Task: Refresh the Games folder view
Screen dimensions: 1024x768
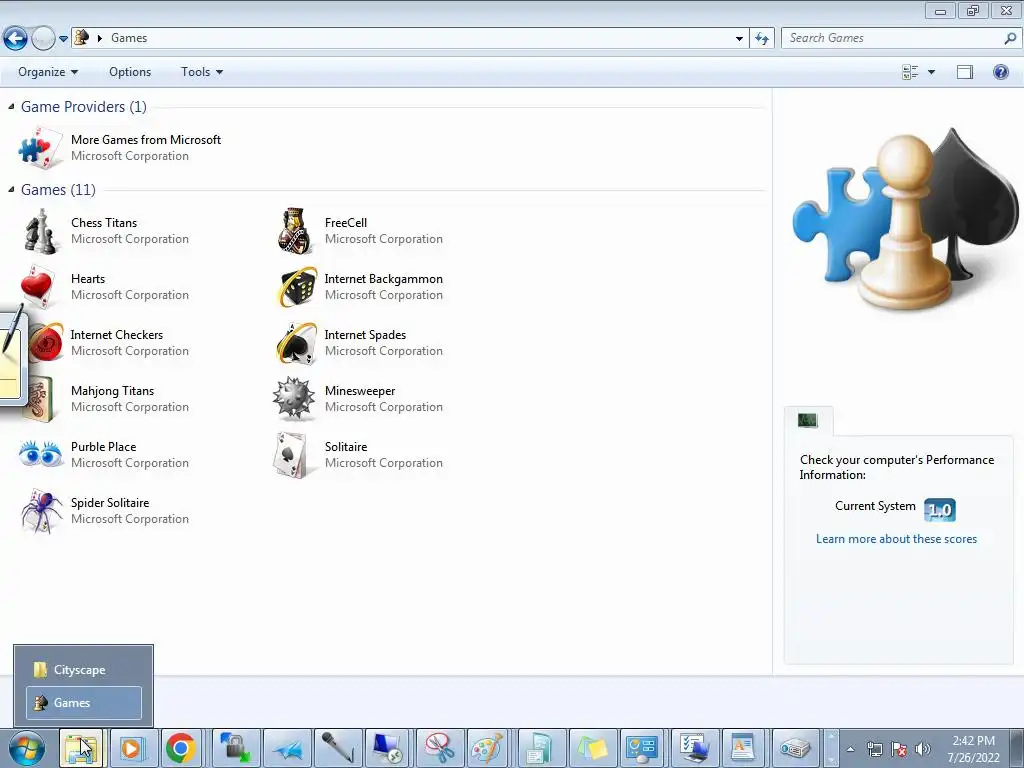Action: [761, 39]
